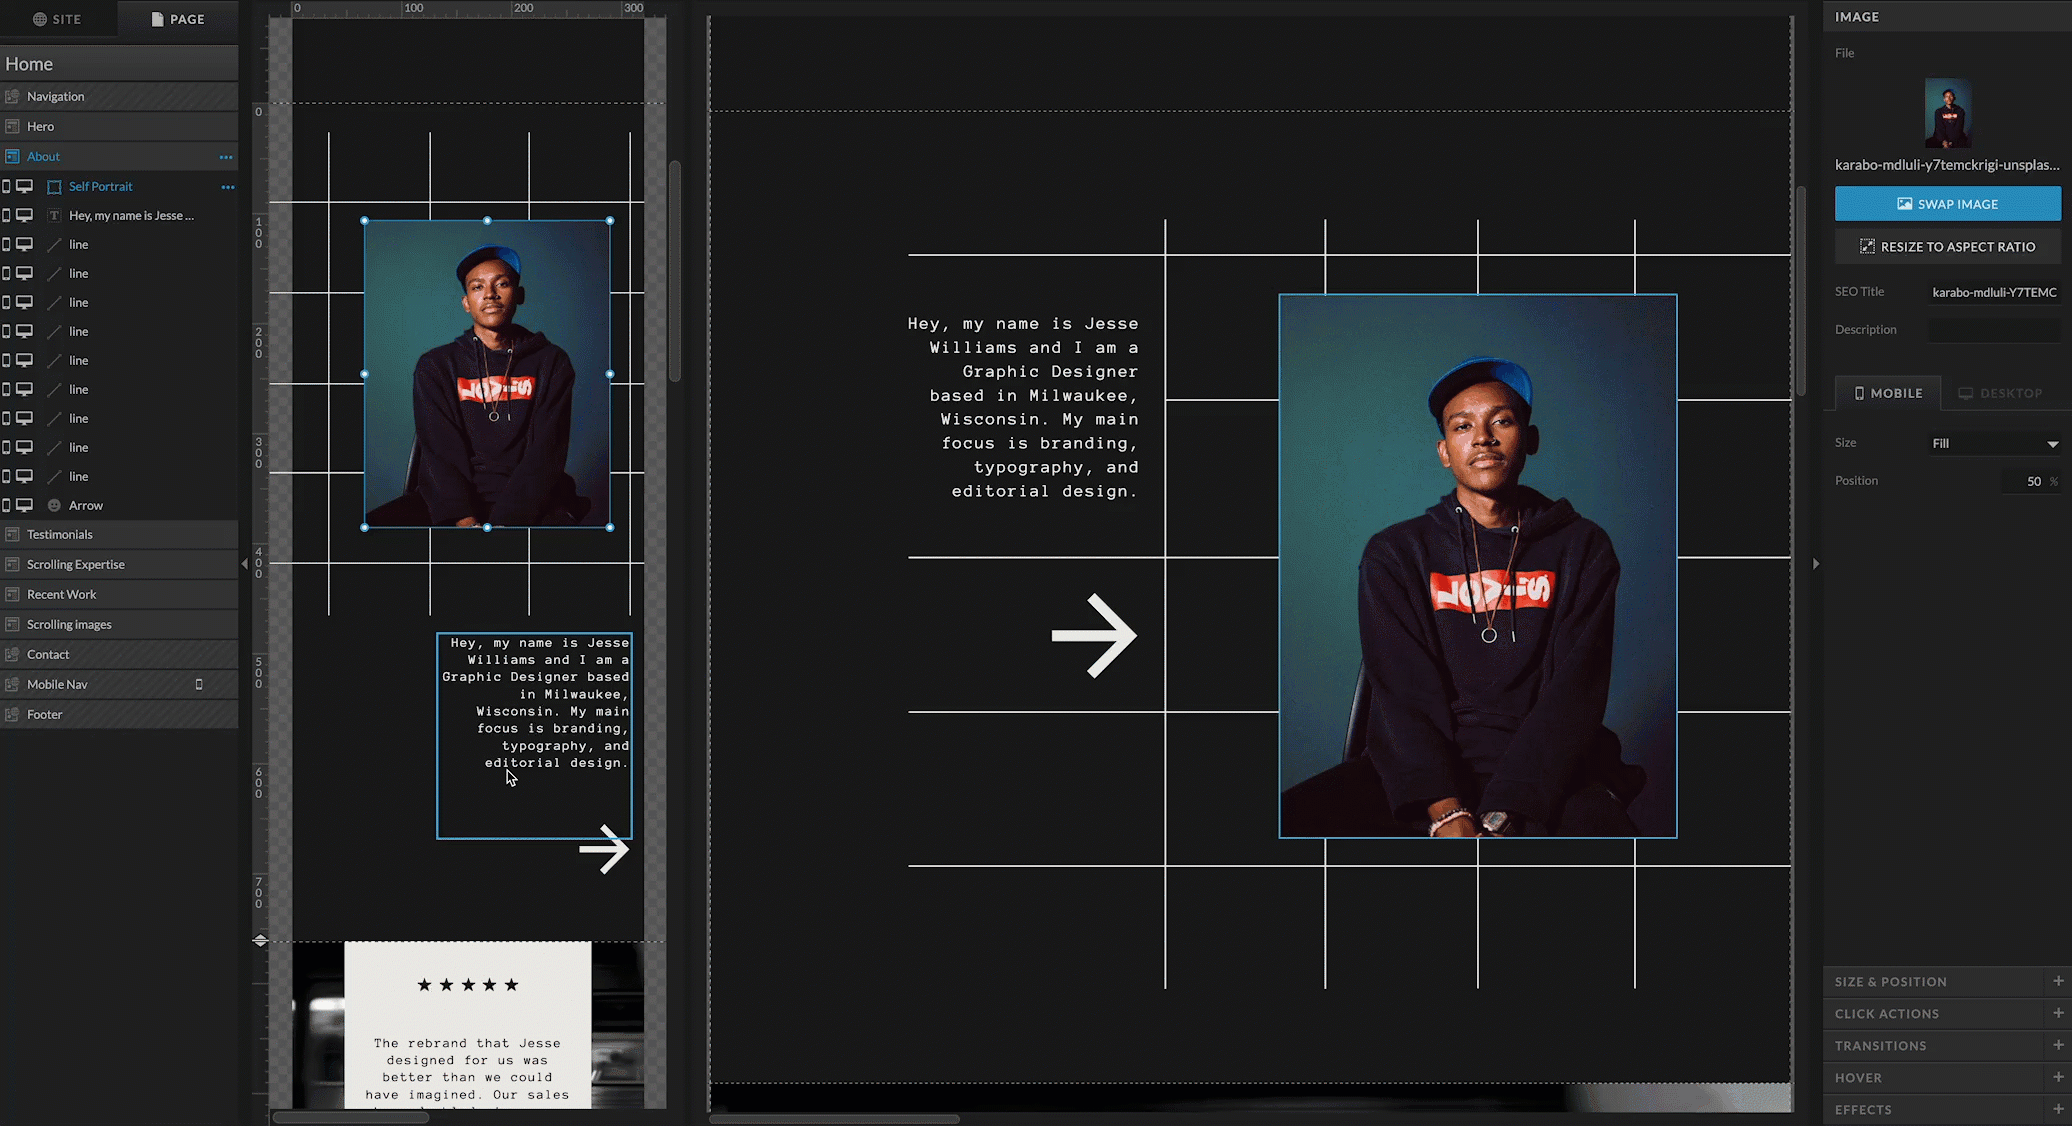Click the Self Portrait image layer icon

pos(54,187)
